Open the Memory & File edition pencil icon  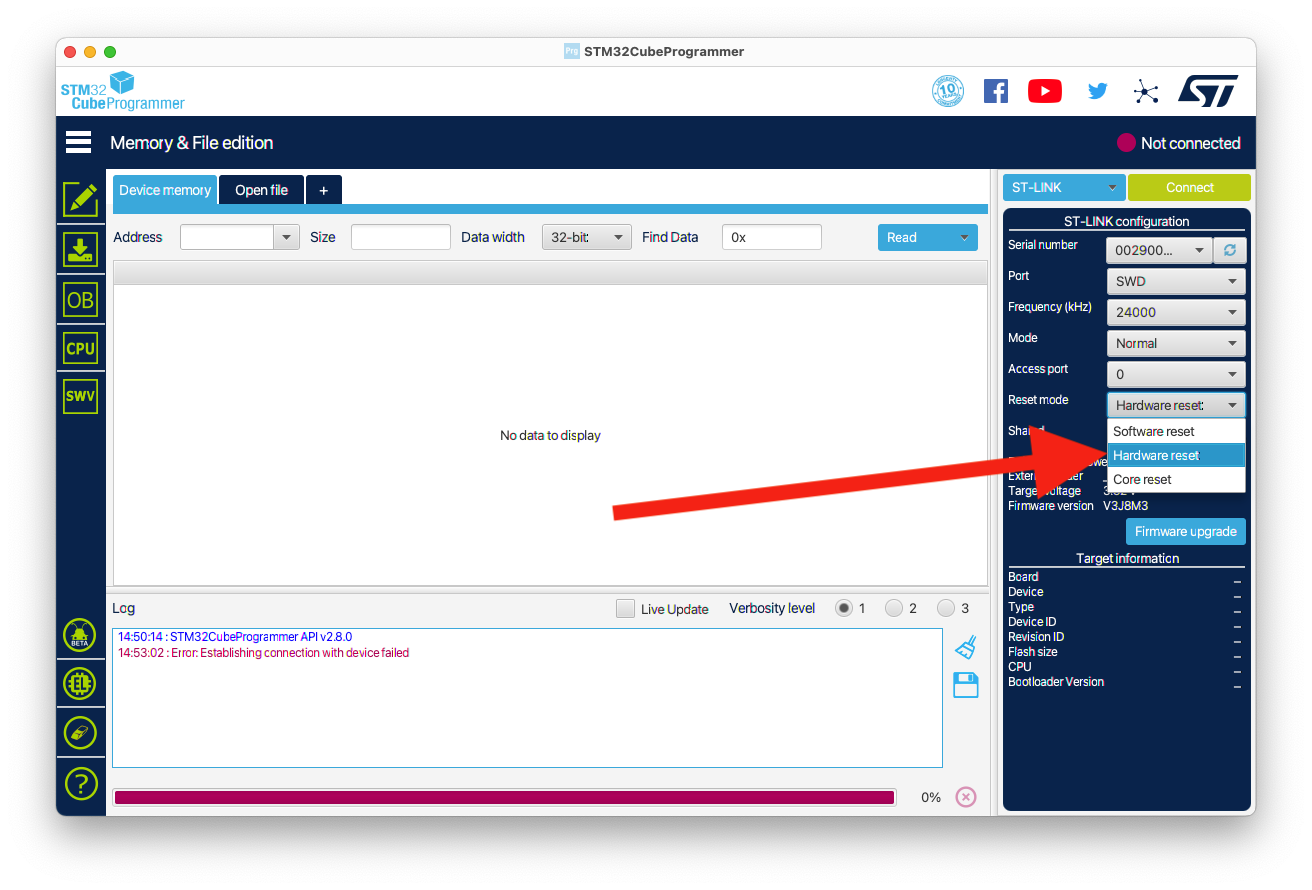(x=80, y=200)
